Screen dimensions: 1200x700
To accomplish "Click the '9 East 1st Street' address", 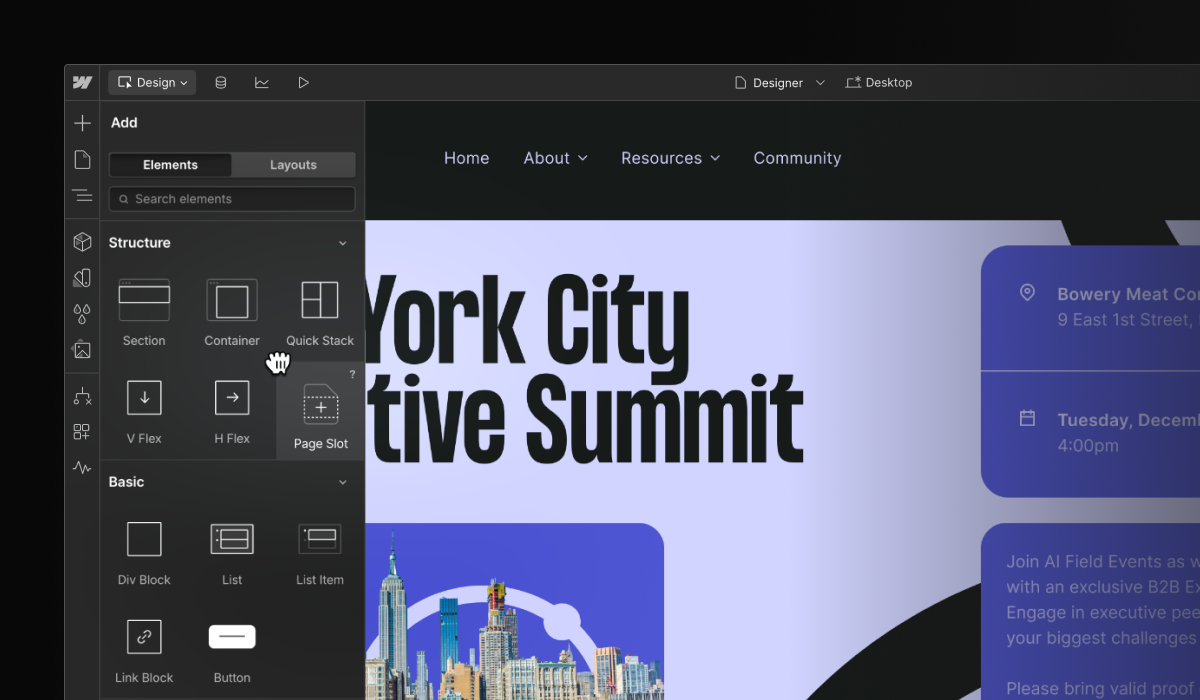I will point(1126,320).
